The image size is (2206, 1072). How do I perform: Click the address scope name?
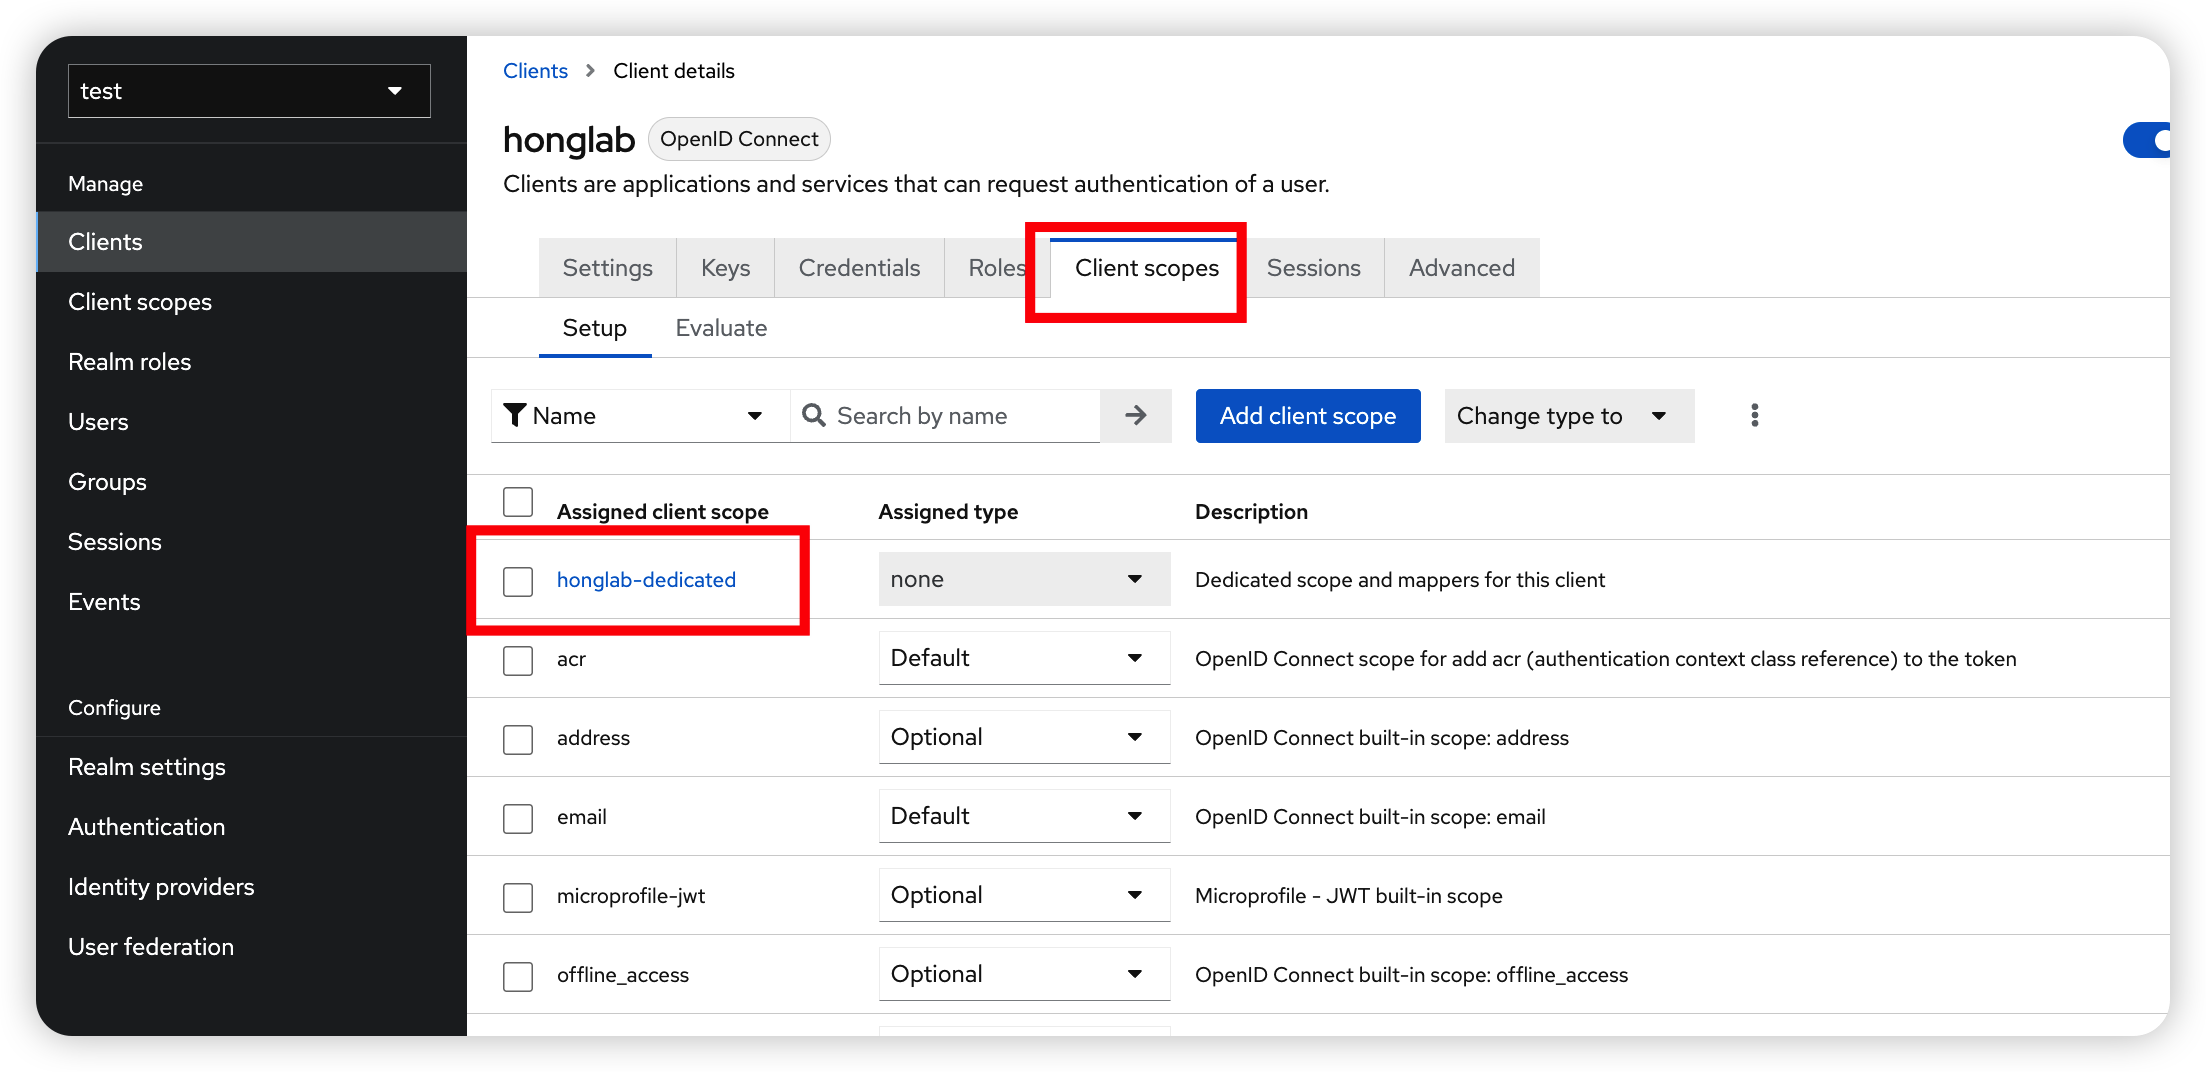pos(593,738)
